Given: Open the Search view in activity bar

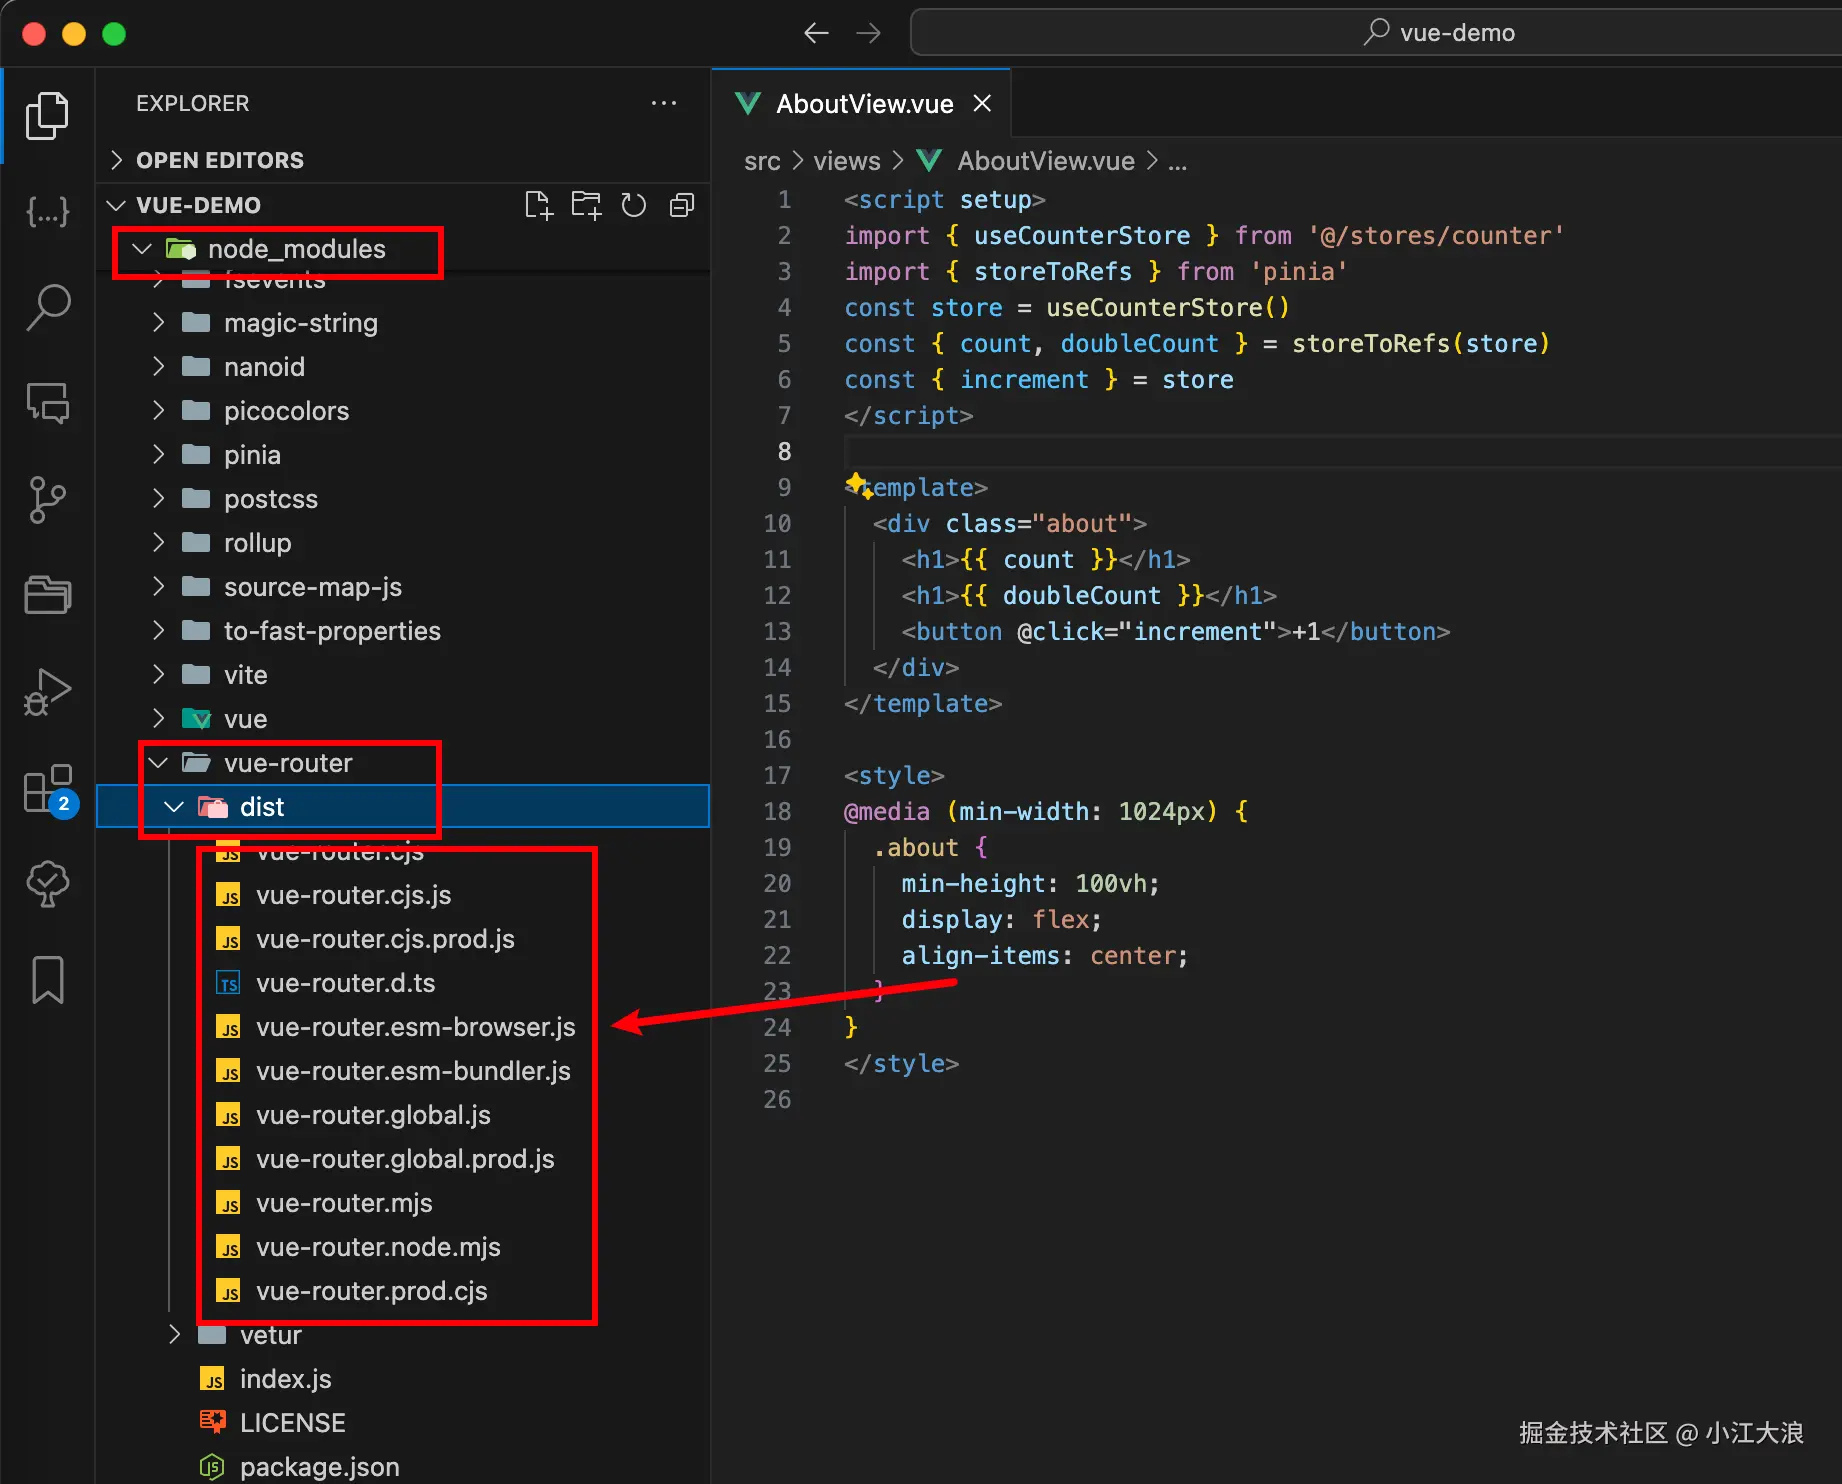Looking at the screenshot, I should click(48, 307).
